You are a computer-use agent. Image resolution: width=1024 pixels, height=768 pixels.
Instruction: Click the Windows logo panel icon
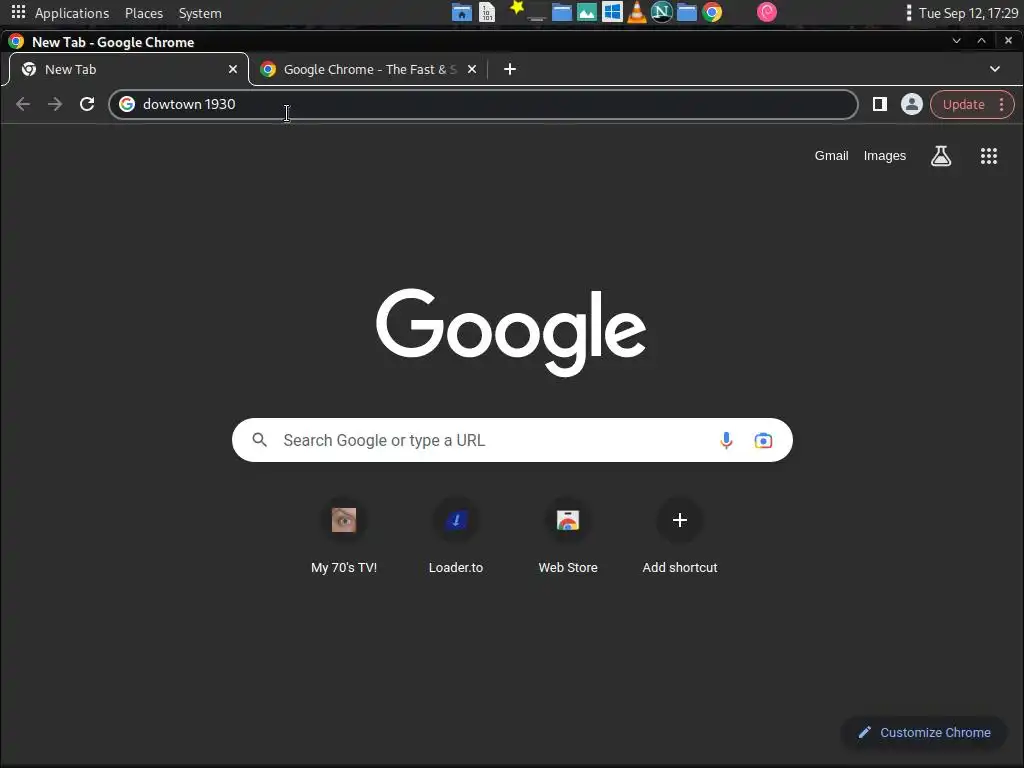pos(612,12)
